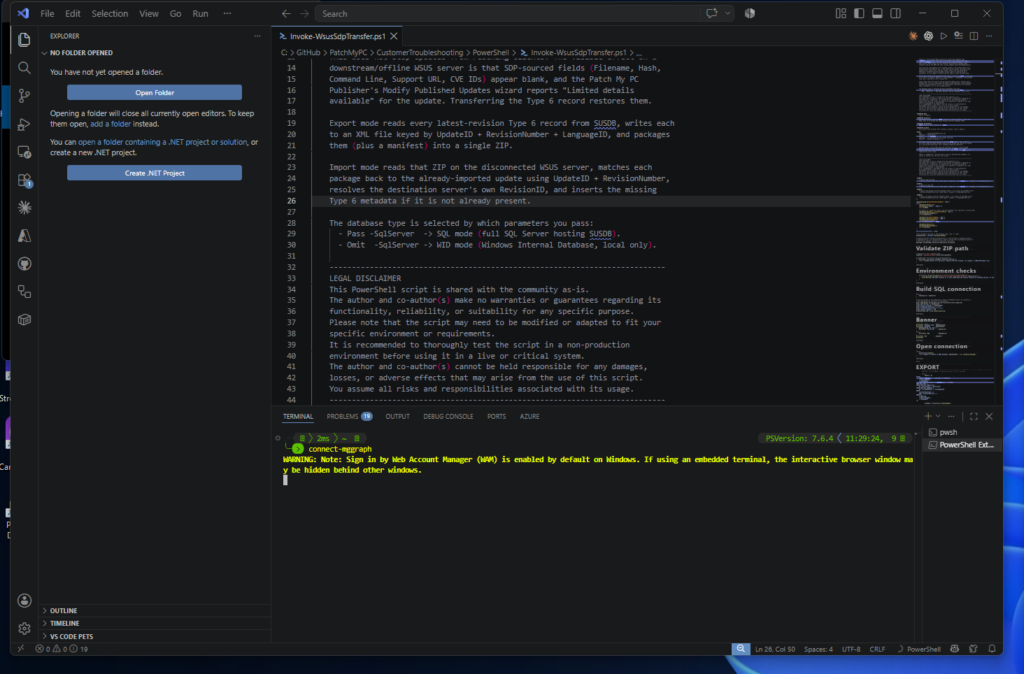Close the Invoke-WsusSdpTransfer.ps1 tab
The width and height of the screenshot is (1024, 674).
tap(394, 36)
